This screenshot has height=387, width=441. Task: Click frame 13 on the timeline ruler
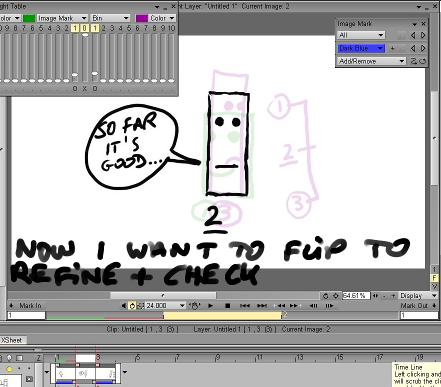[x=299, y=358]
